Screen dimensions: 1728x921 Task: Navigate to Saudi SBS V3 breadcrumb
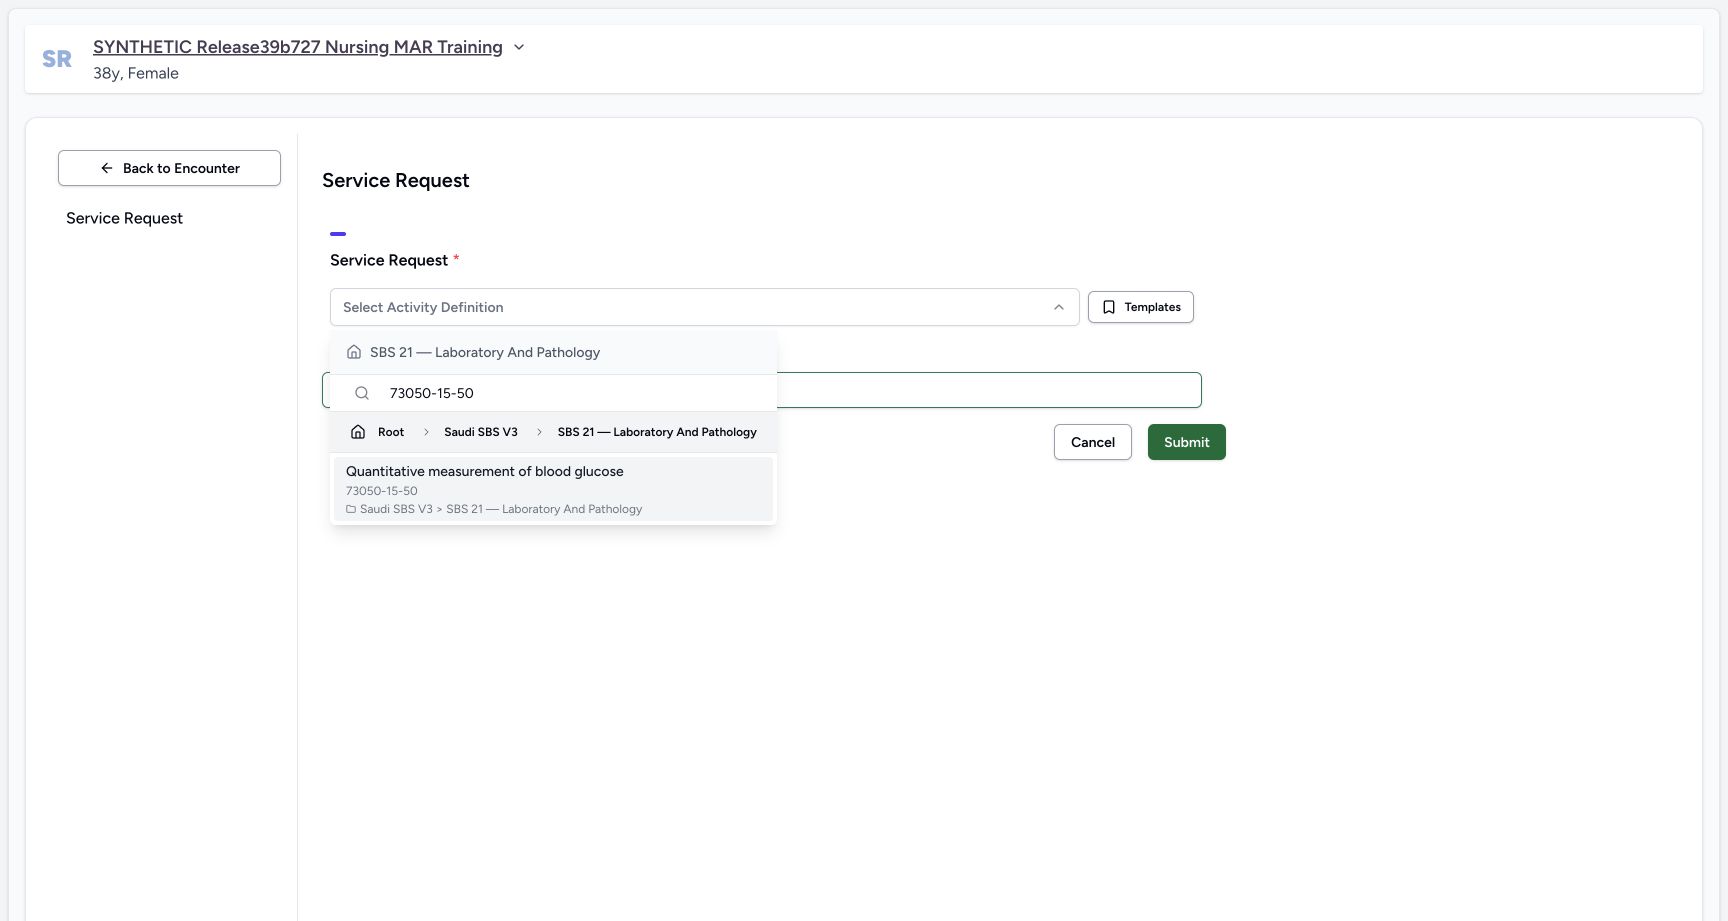(x=481, y=432)
